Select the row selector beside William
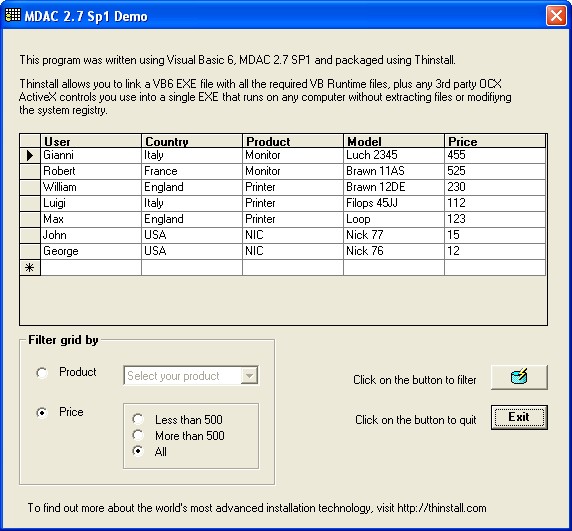572x531 pixels. (x=30, y=187)
